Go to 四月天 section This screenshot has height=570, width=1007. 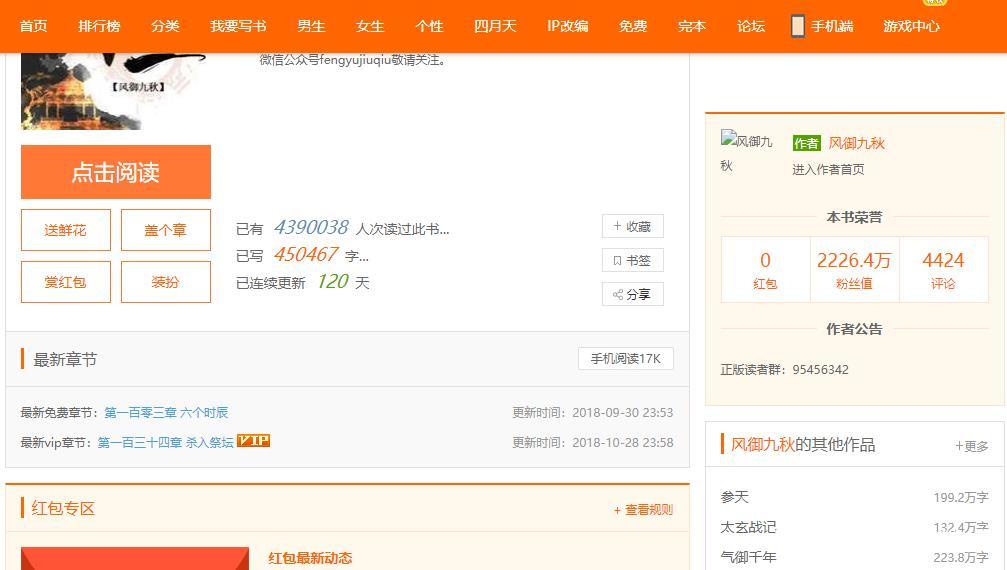[x=495, y=26]
